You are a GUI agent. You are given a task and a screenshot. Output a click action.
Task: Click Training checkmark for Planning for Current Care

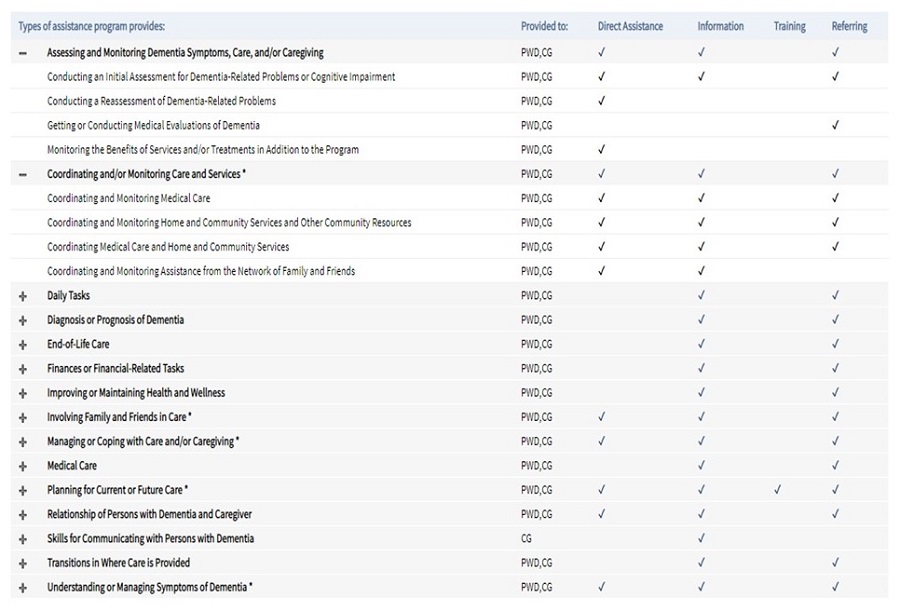tap(778, 490)
